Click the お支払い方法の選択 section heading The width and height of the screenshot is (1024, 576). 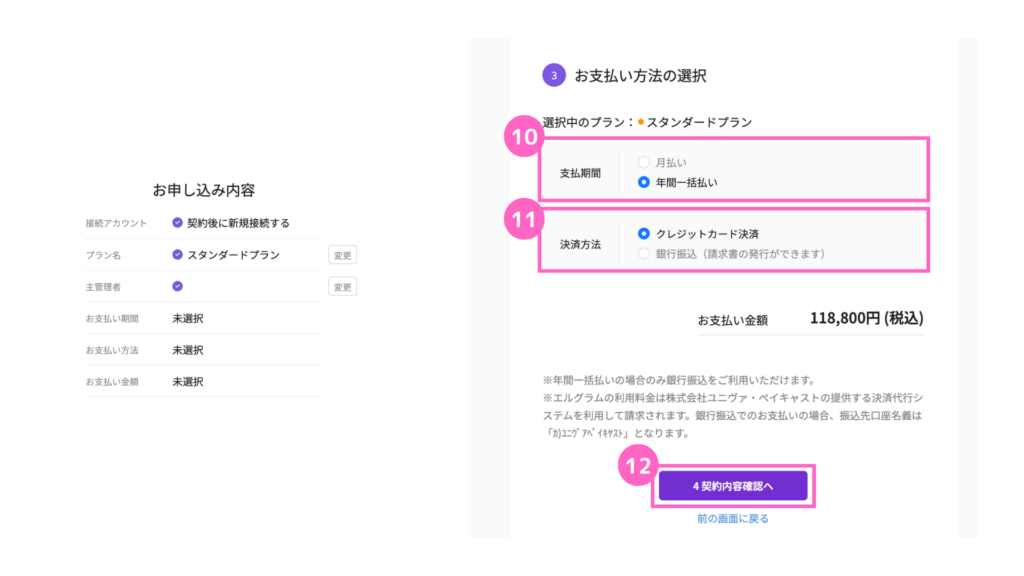tap(640, 75)
